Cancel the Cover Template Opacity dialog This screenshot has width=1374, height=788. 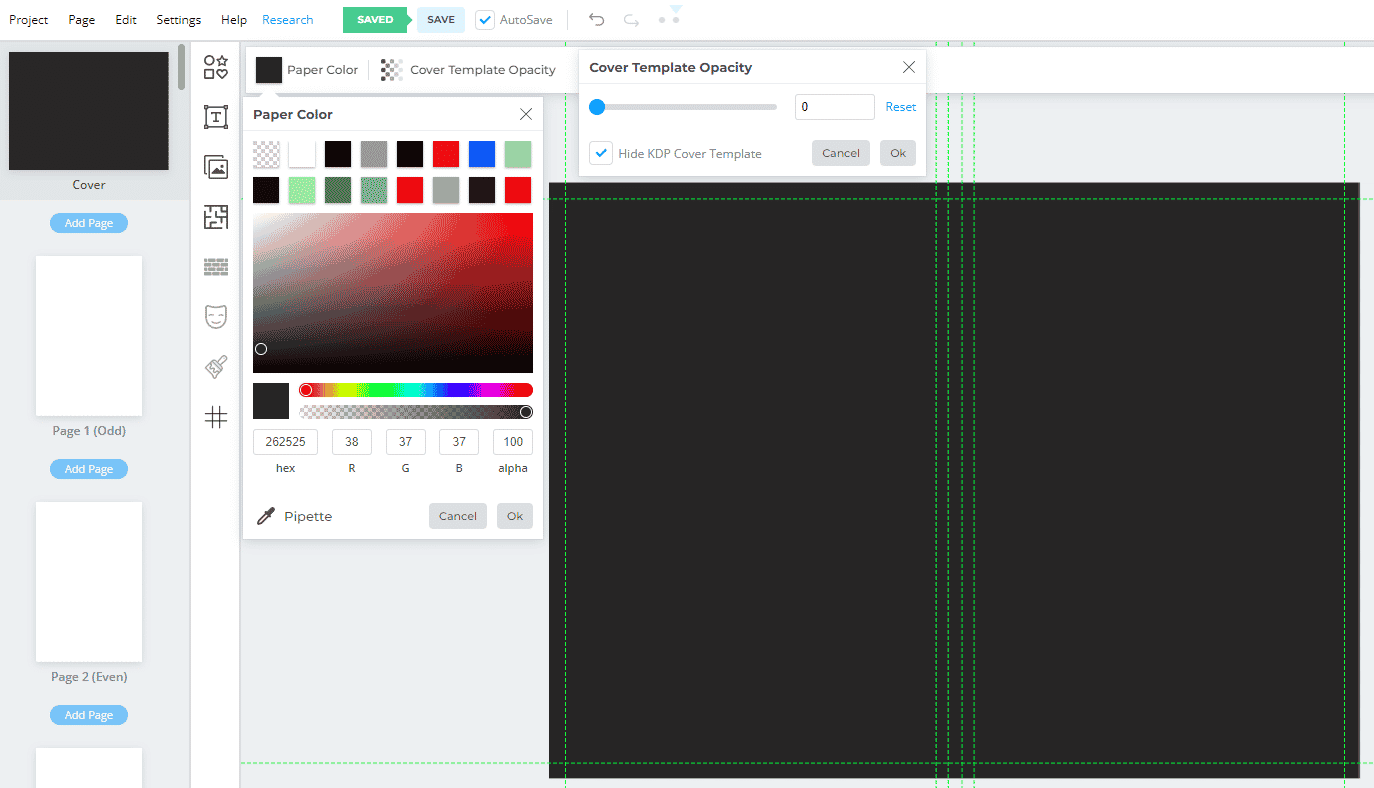841,153
